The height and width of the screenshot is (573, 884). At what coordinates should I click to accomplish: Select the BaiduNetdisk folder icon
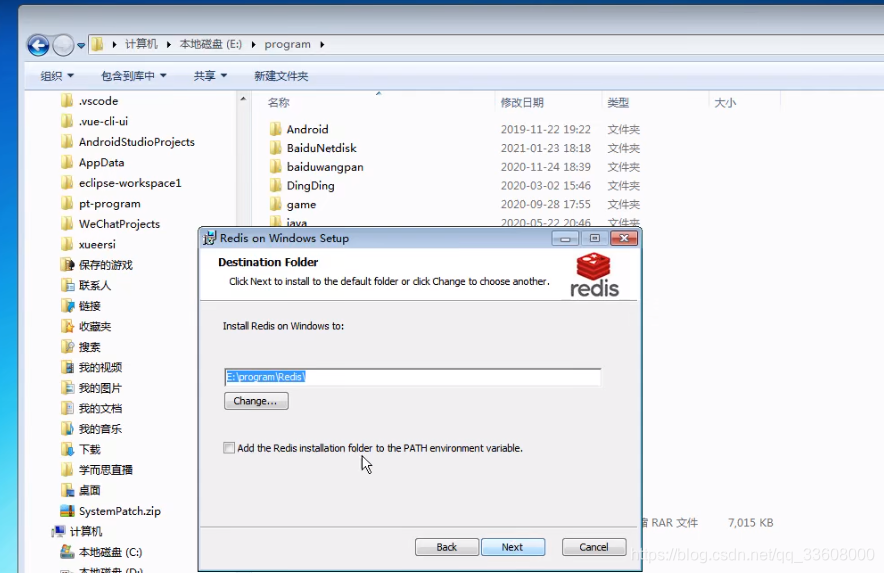[276, 148]
